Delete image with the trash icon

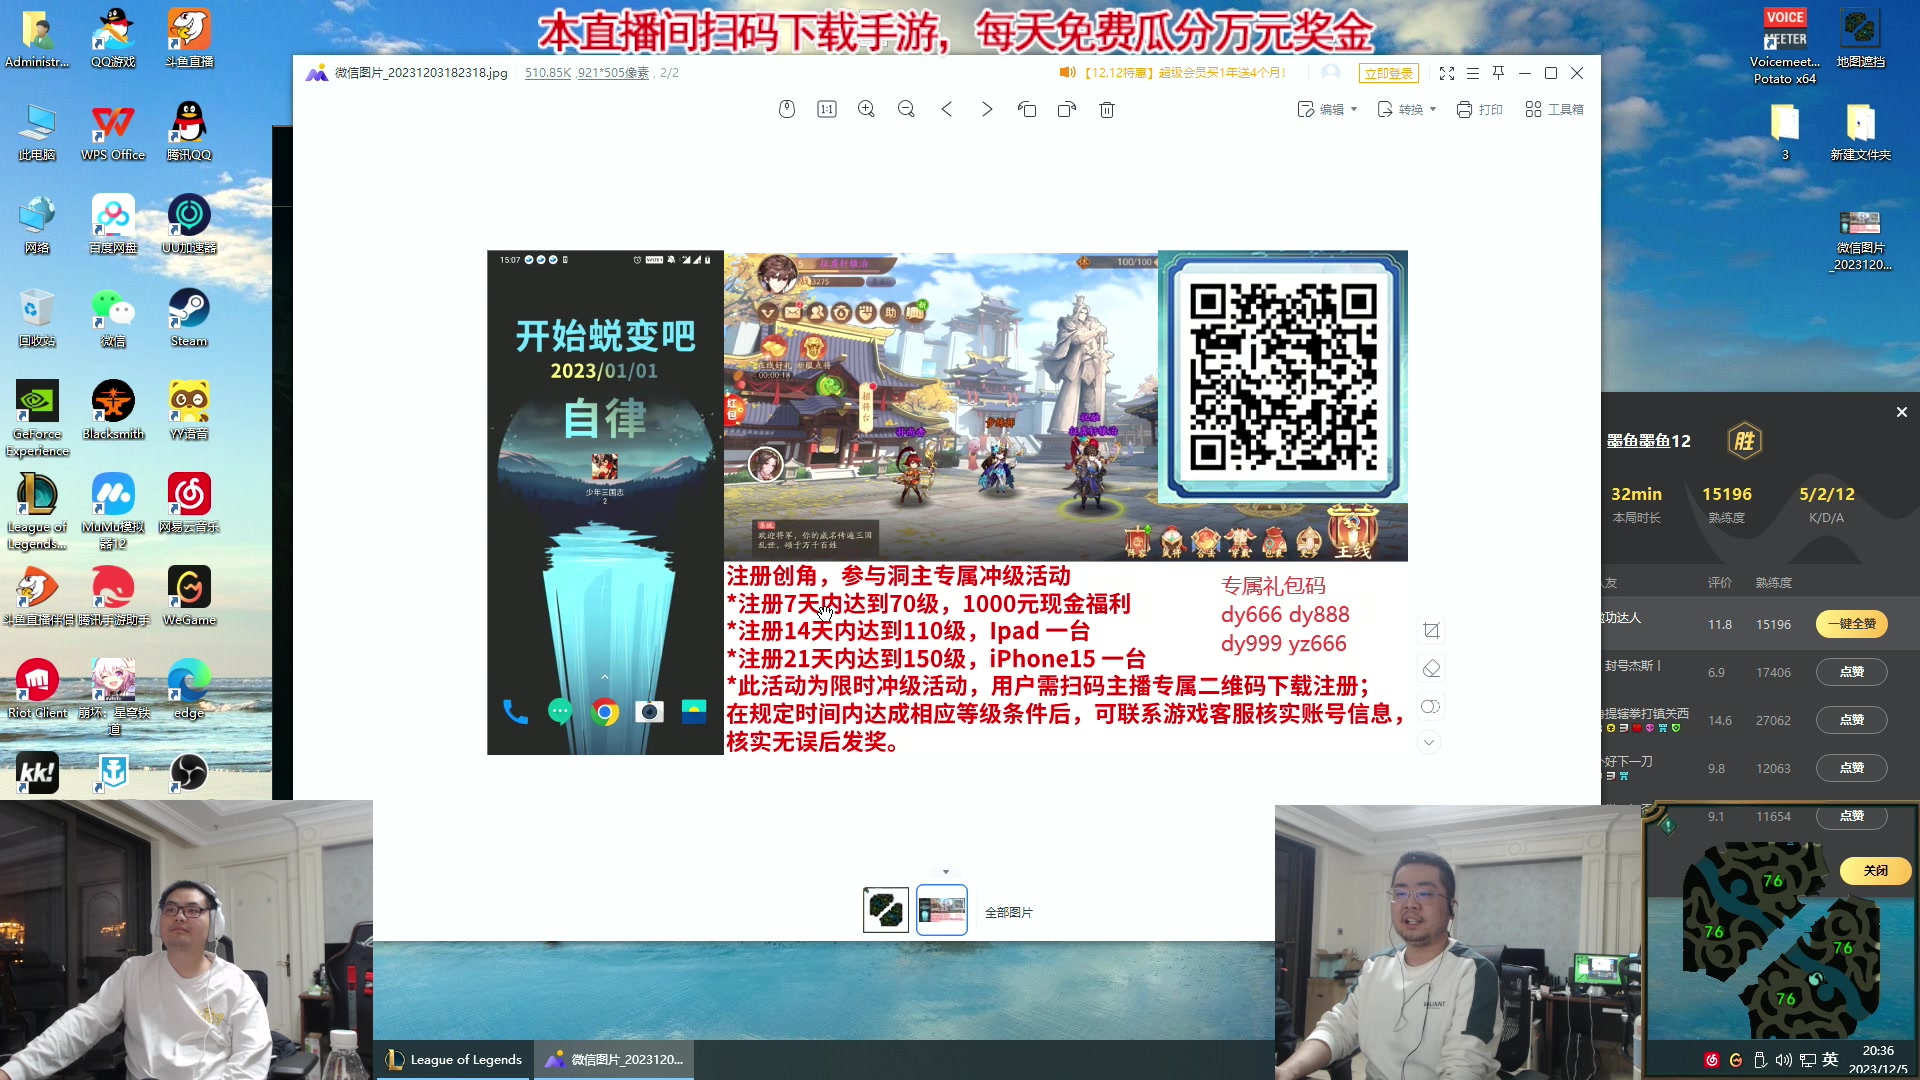point(1107,109)
